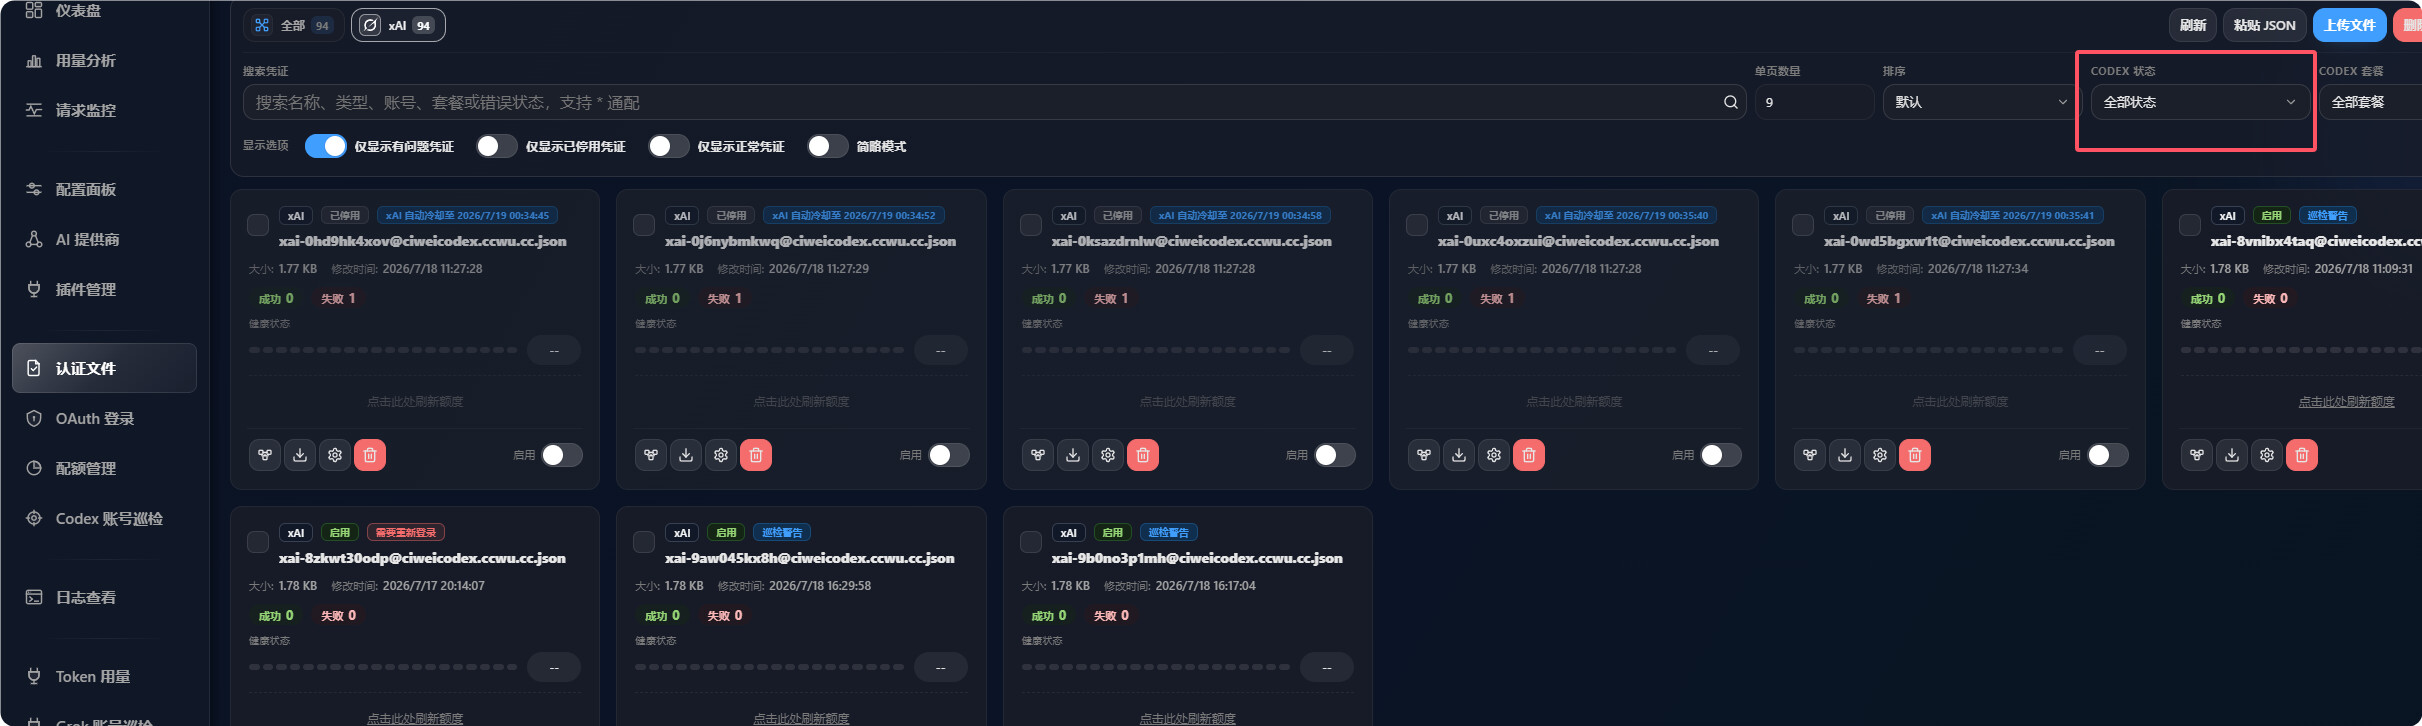Click the 单页数量 page size field

(1814, 102)
